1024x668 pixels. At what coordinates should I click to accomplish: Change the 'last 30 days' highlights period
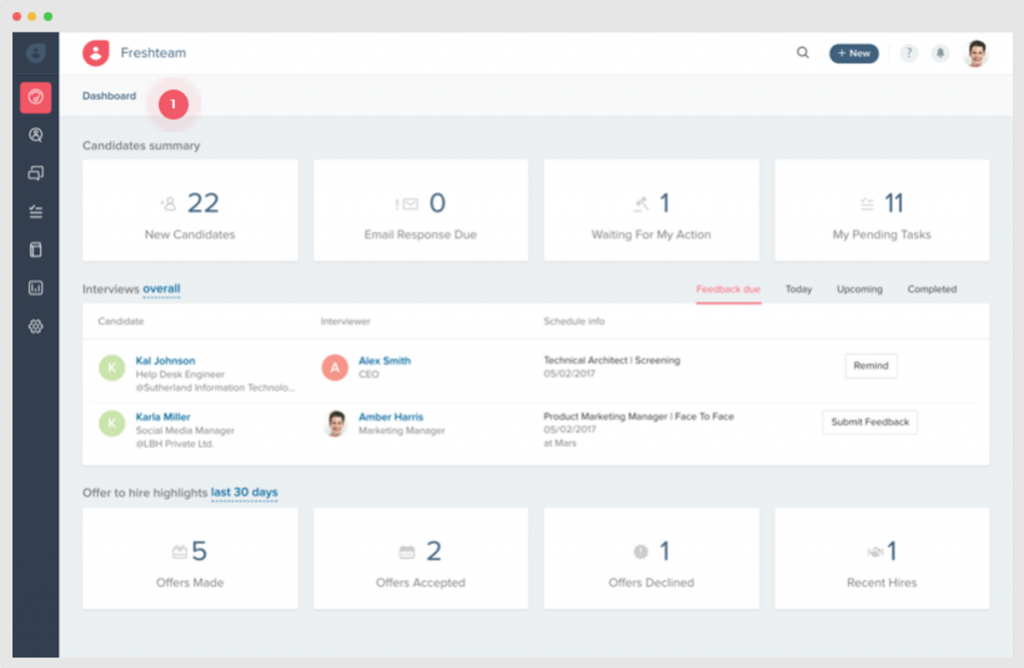click(x=245, y=492)
